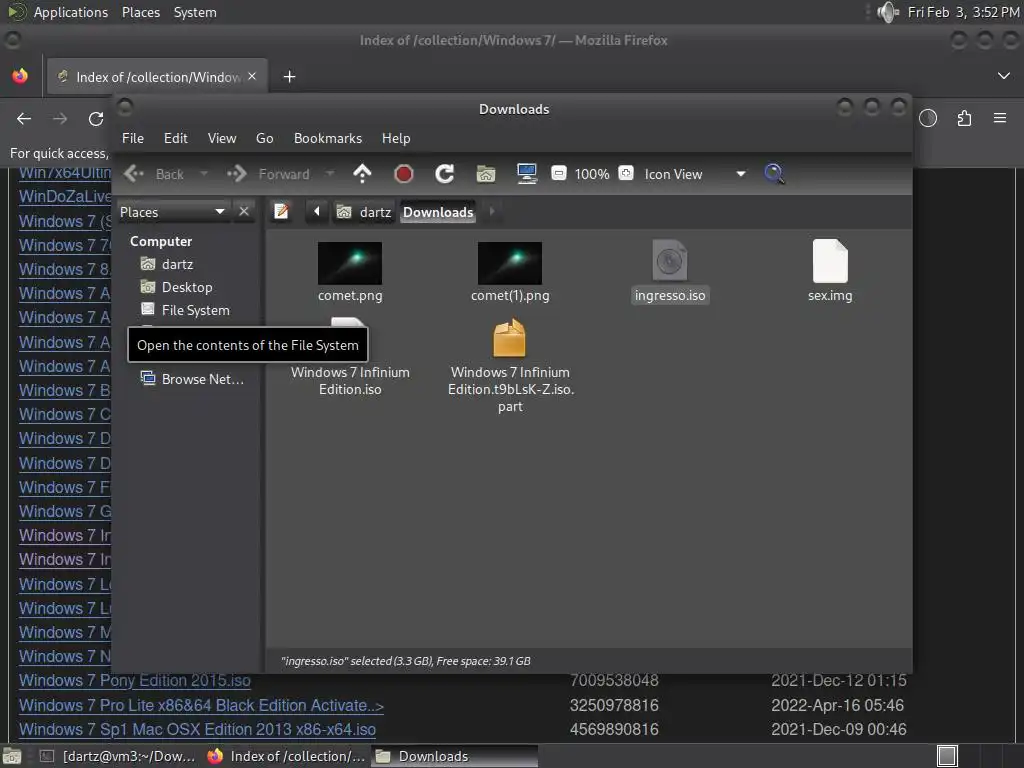Viewport: 1024px width, 768px height.
Task: Open new tab in Firefox
Action: (289, 76)
